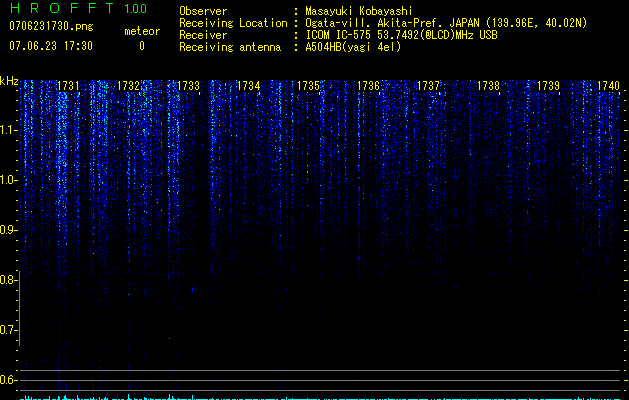Click the kHz axis unit label

(9, 81)
